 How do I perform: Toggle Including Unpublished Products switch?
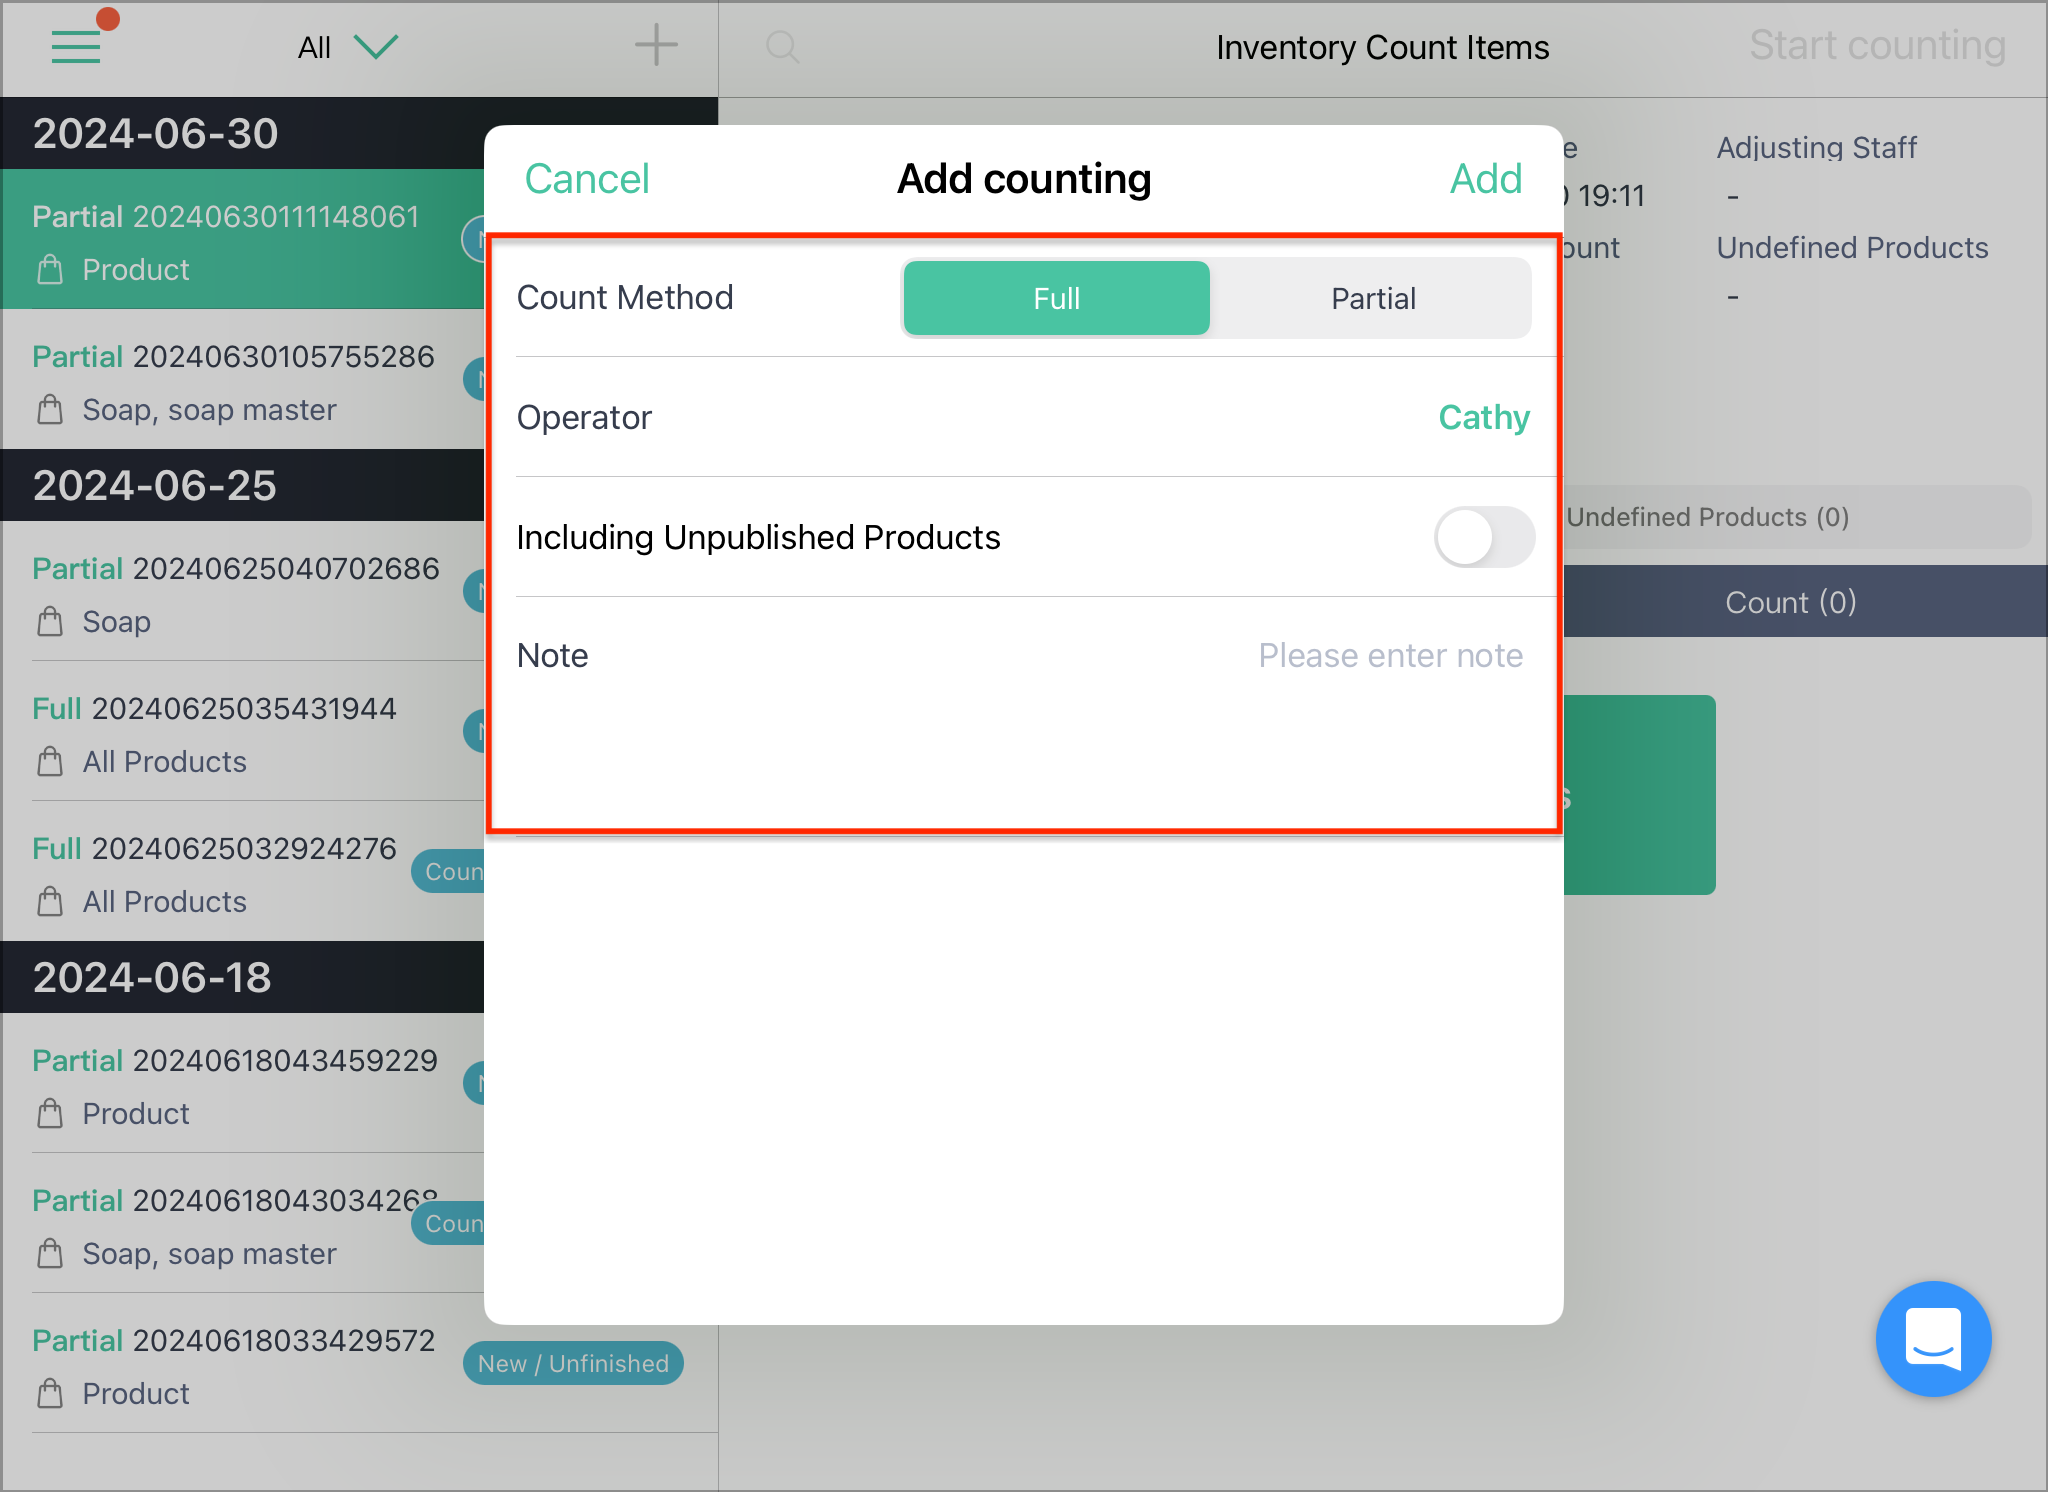tap(1484, 537)
